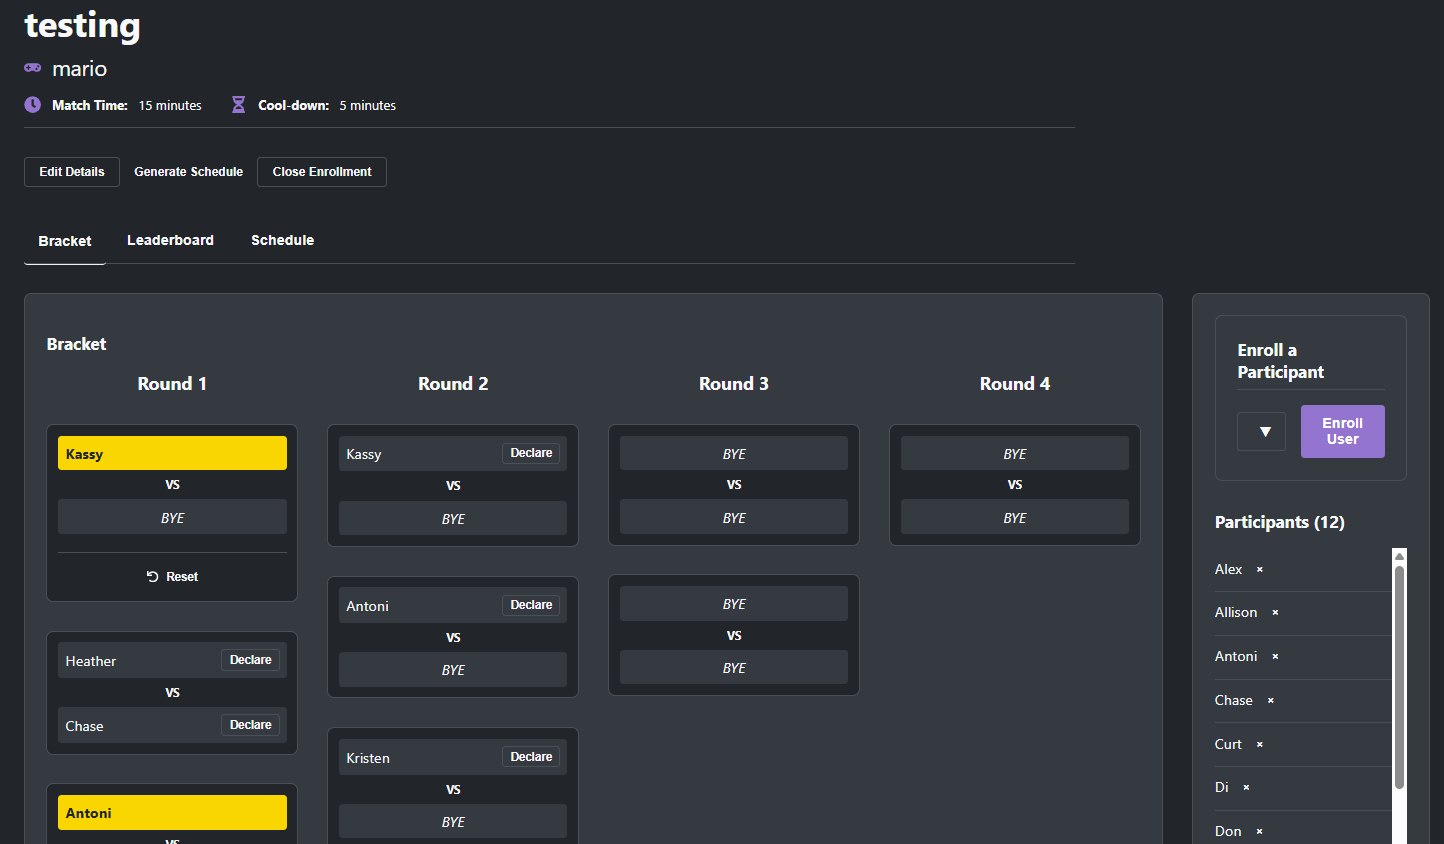Click the participants list scrollbar

pos(1399,678)
